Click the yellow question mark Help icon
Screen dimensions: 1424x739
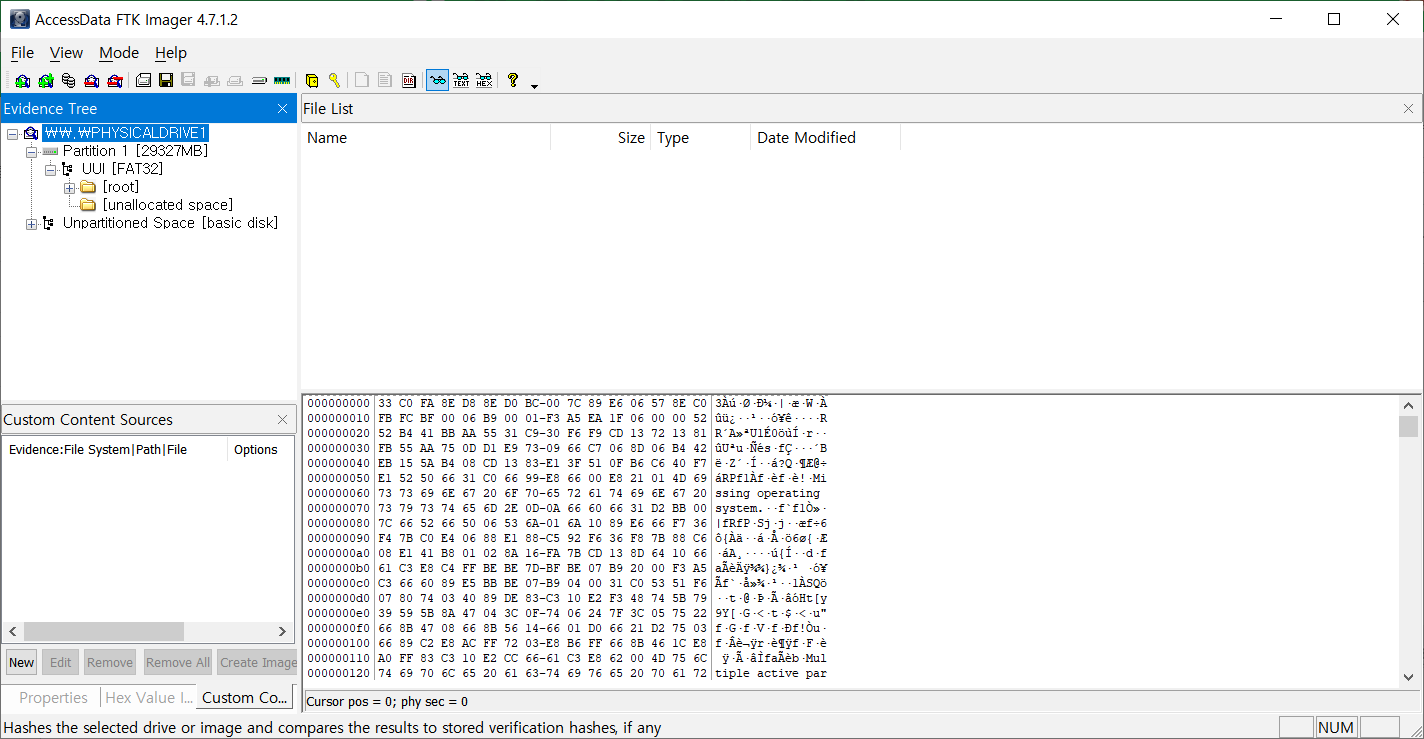pos(513,81)
